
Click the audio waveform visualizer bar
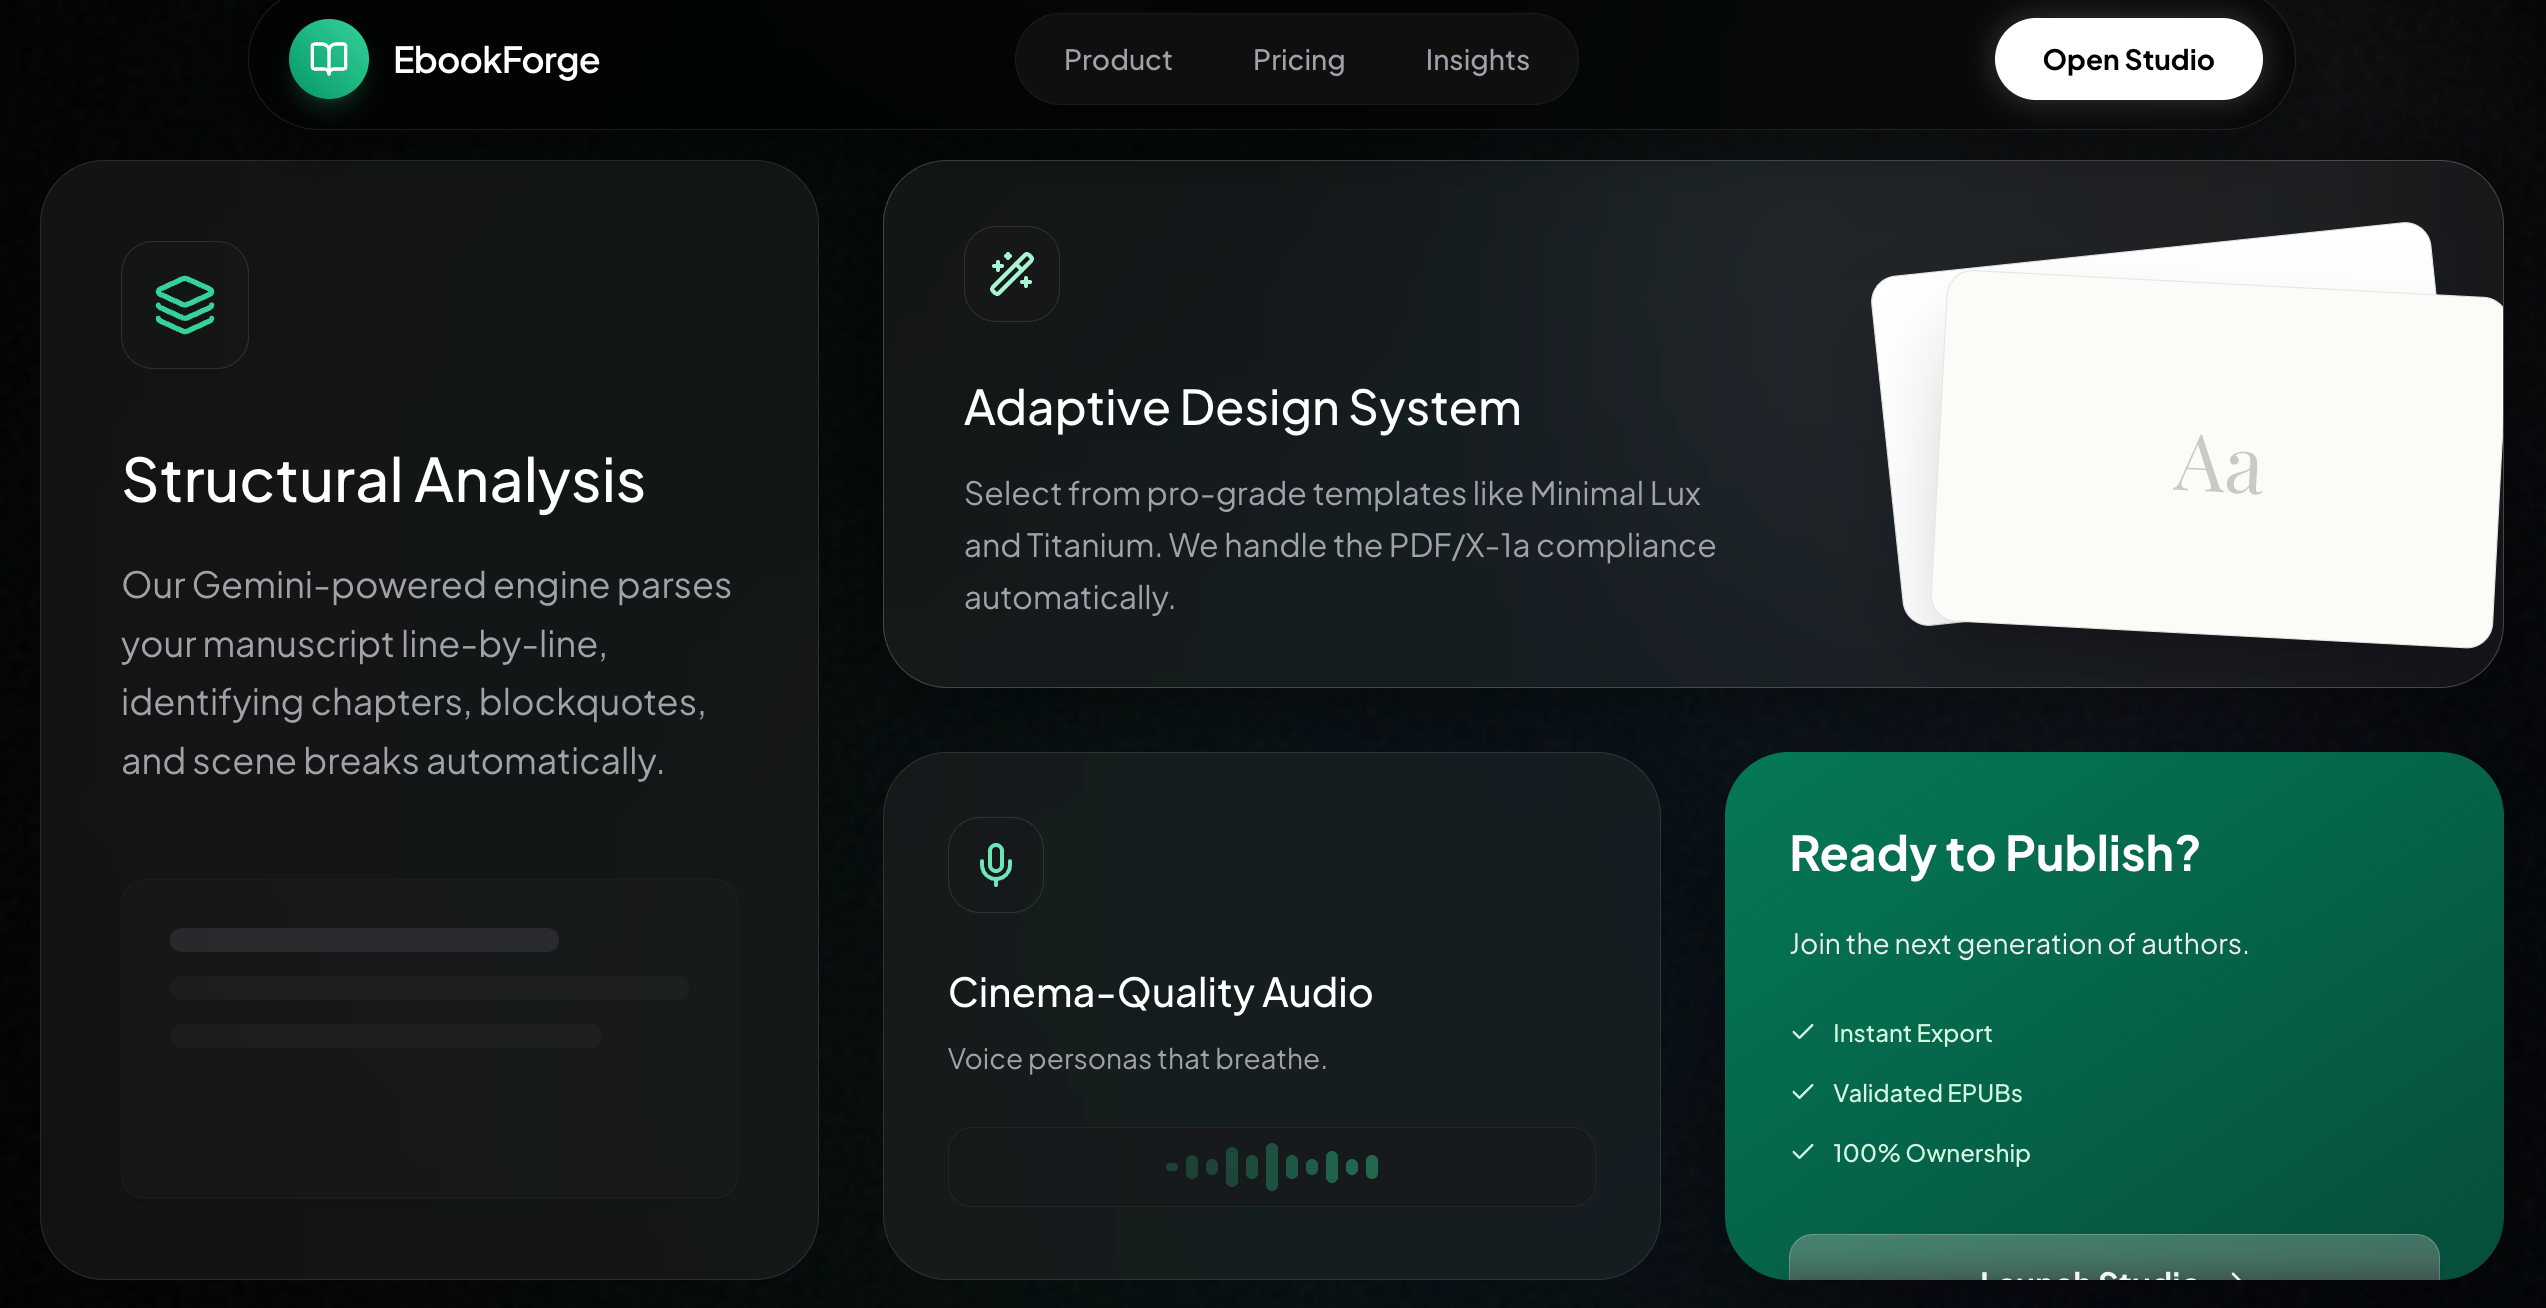[1271, 1166]
